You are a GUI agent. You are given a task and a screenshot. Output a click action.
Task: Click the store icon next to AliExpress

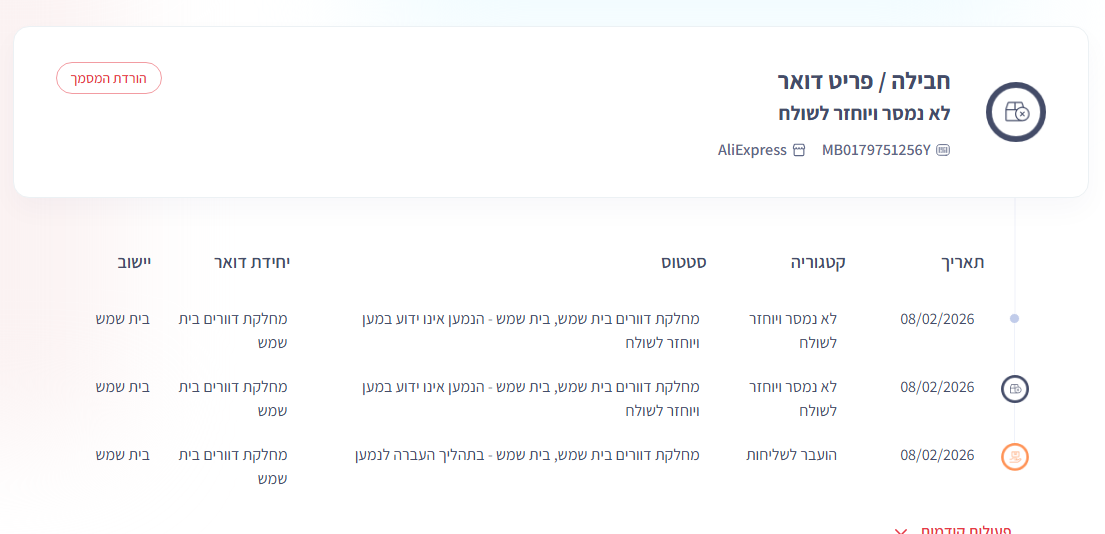798,151
